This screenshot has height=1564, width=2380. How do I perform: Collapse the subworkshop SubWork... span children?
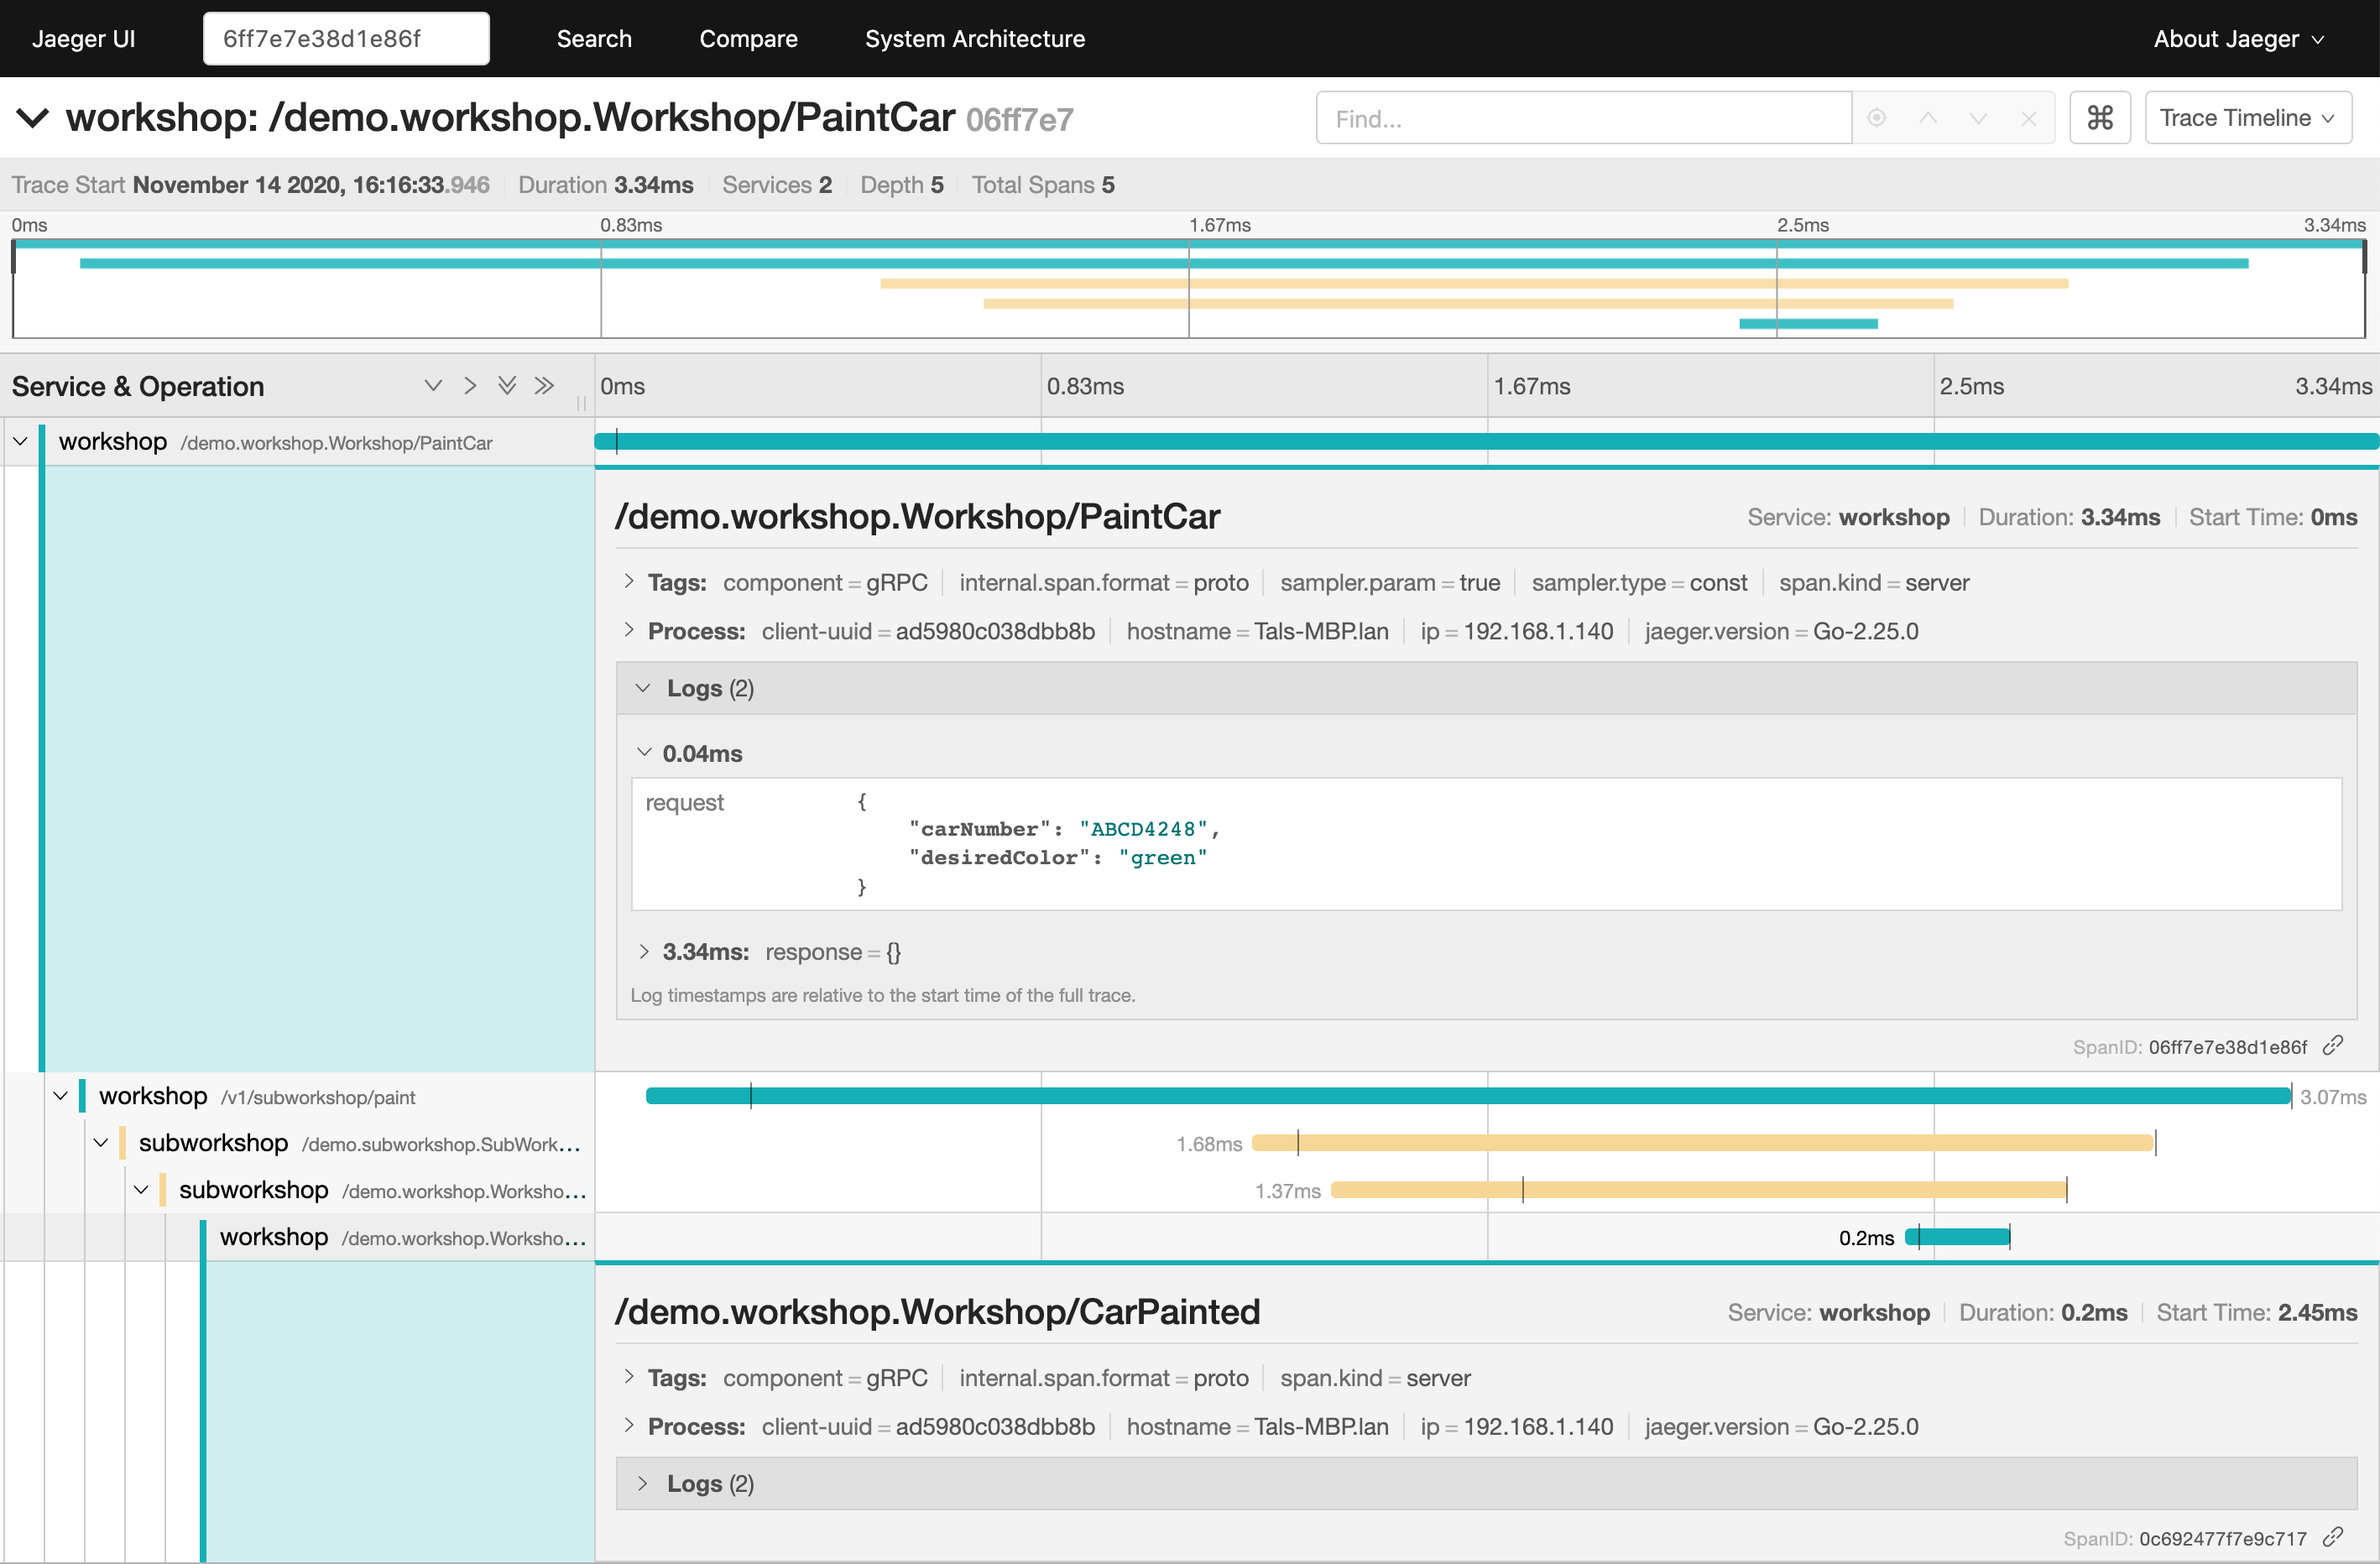[101, 1143]
